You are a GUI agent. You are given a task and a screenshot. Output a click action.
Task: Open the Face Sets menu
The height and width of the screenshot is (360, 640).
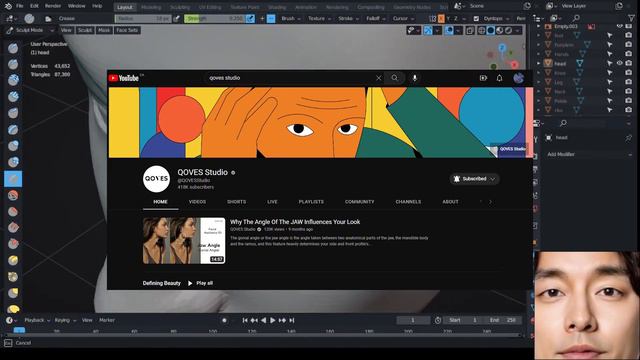(127, 30)
